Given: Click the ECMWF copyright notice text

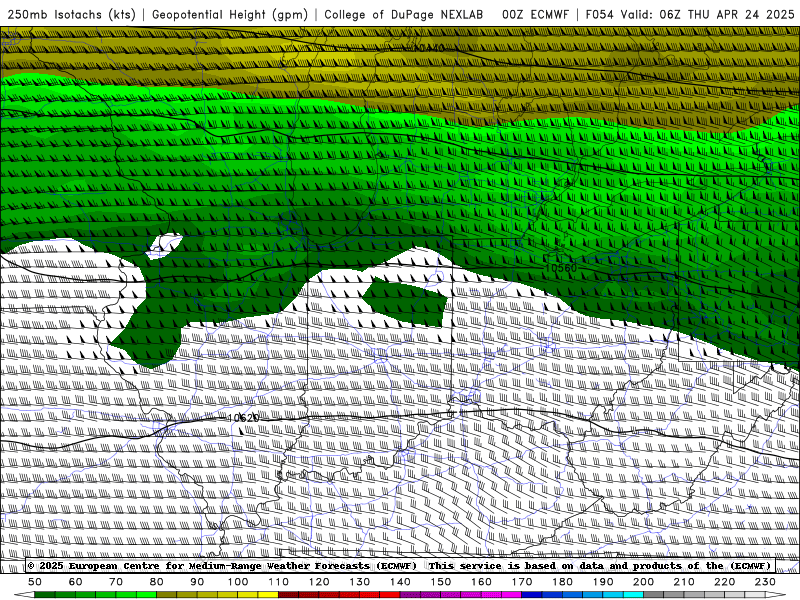Looking at the screenshot, I should [x=399, y=565].
